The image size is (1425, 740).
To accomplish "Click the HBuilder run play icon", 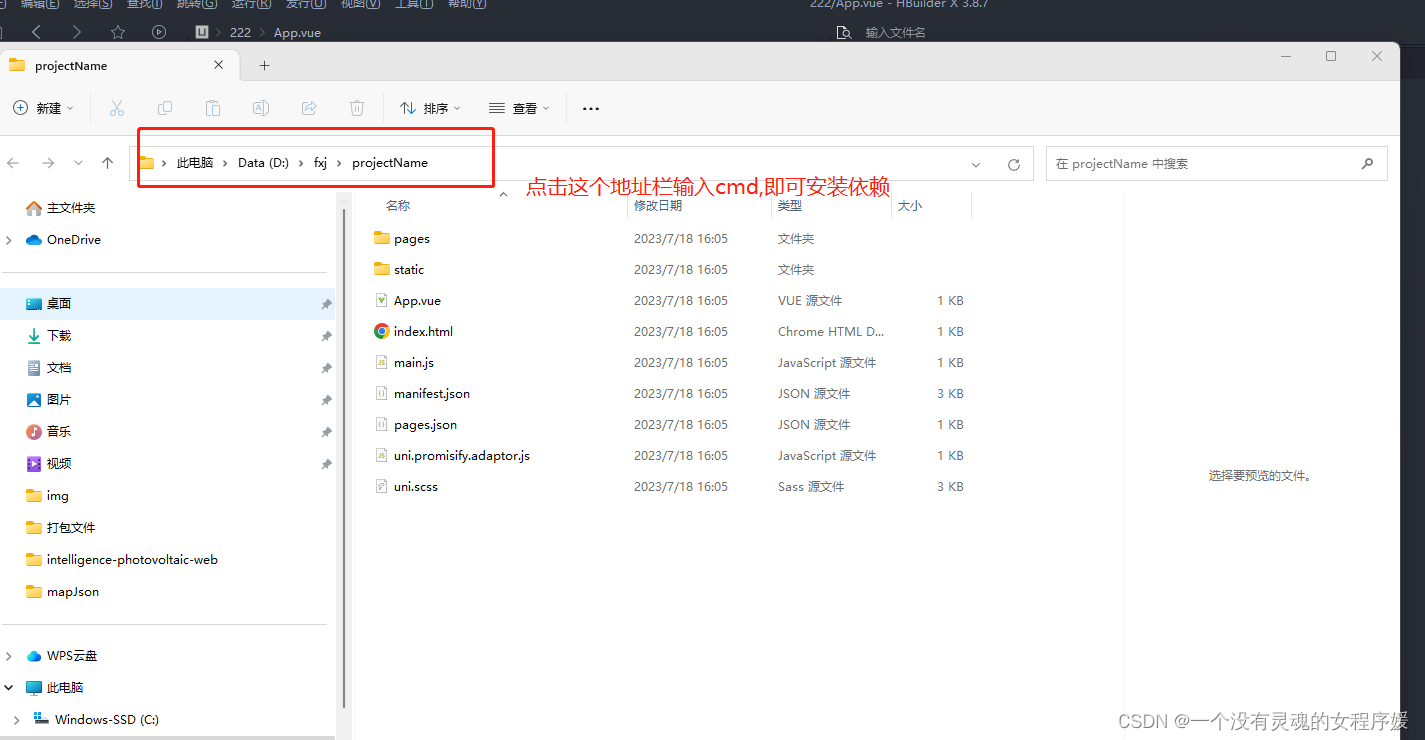I will click(159, 32).
